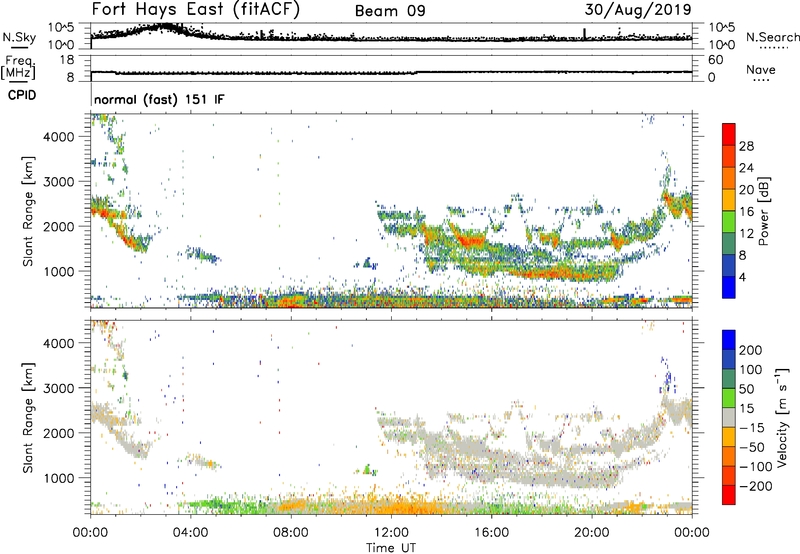The width and height of the screenshot is (800, 554).
Task: Click the frequency trace line in second panel
Action: 391,73
